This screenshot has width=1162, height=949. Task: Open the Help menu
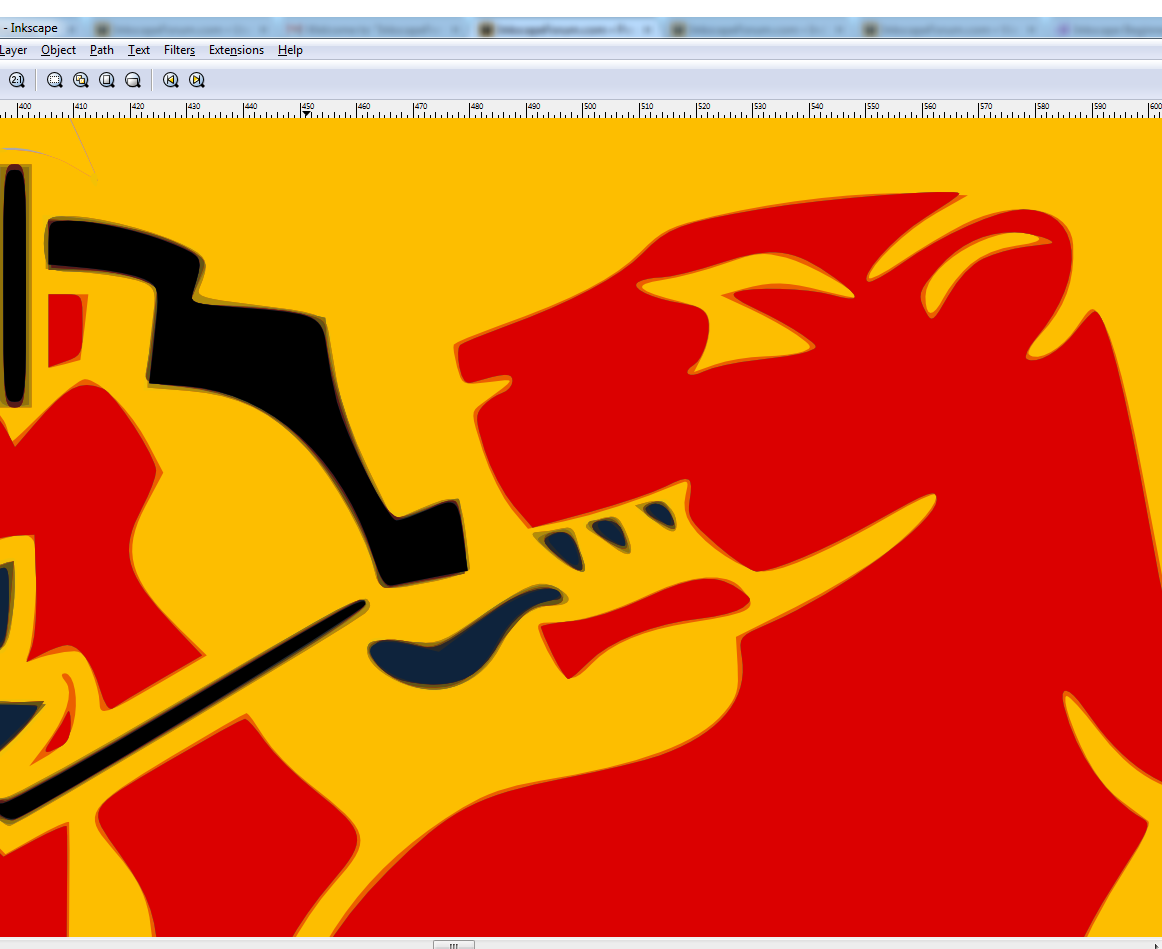tap(290, 50)
